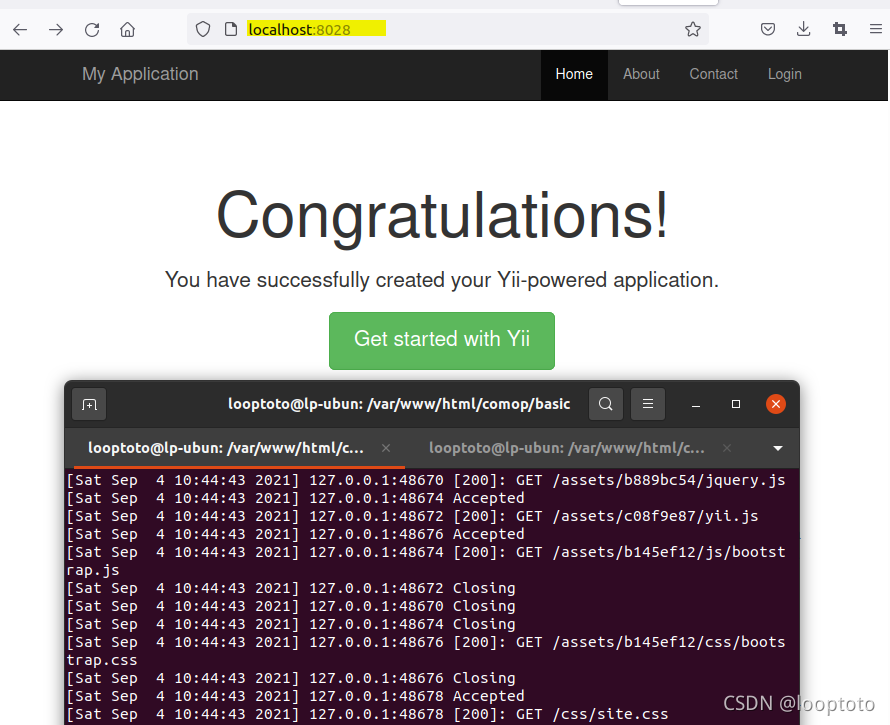This screenshot has width=890, height=725.
Task: Switch to the first terminal tab
Action: coord(226,448)
